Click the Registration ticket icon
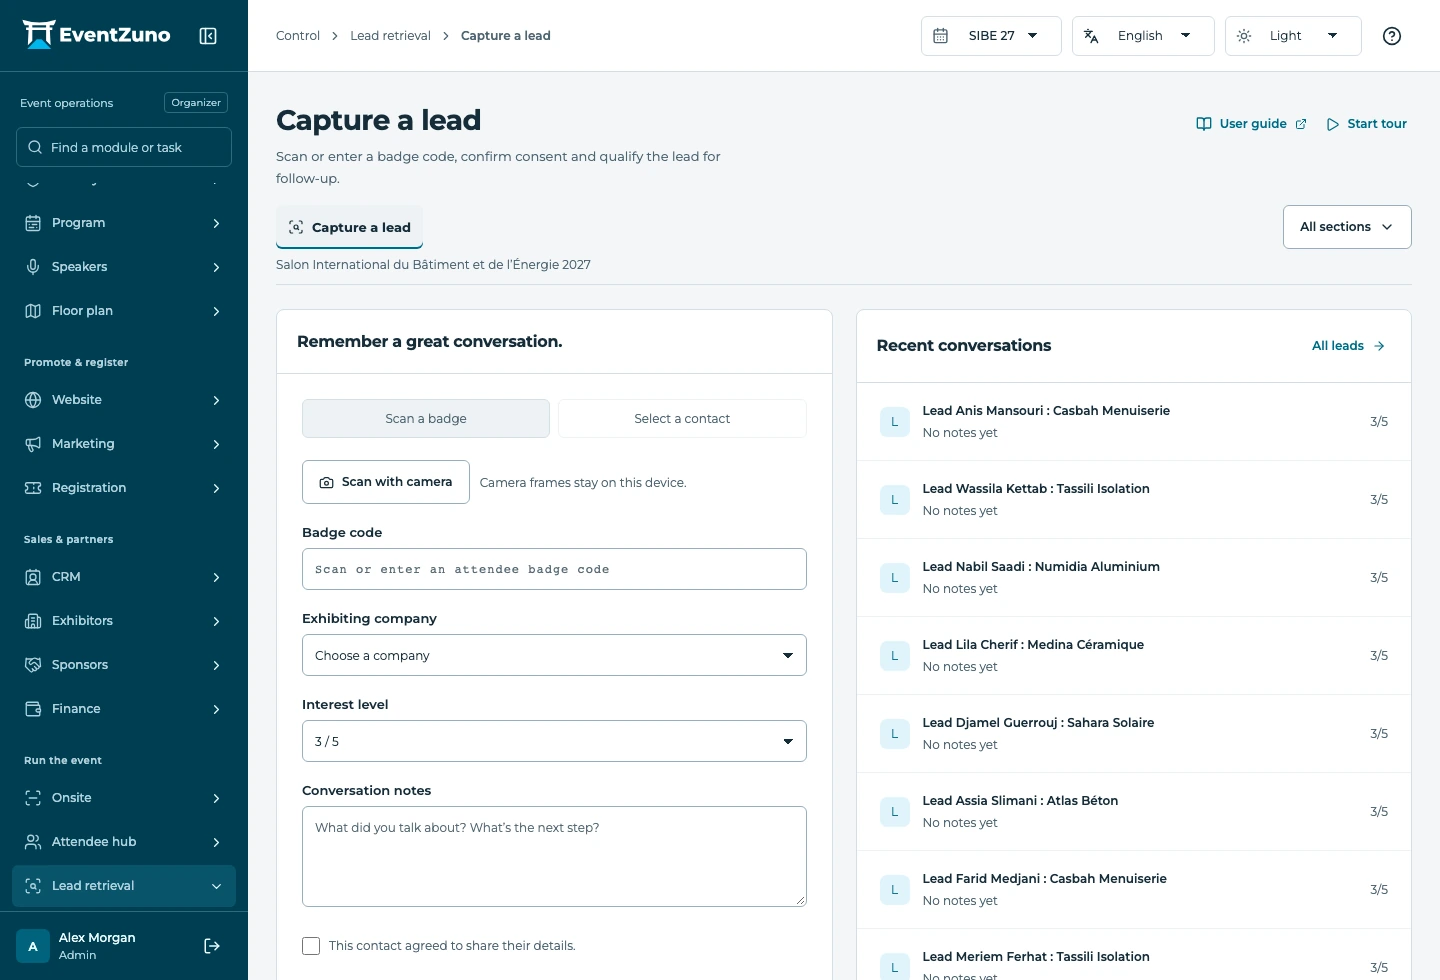This screenshot has height=980, width=1440. (x=33, y=488)
